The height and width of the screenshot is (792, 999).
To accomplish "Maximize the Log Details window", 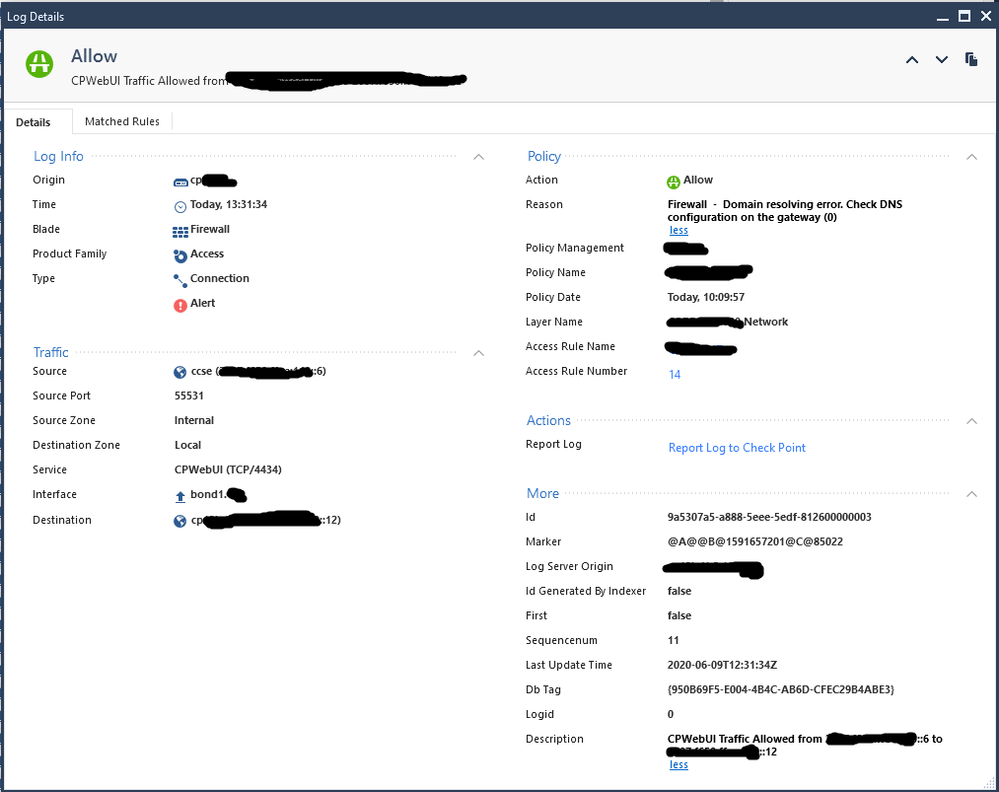I will coord(965,17).
